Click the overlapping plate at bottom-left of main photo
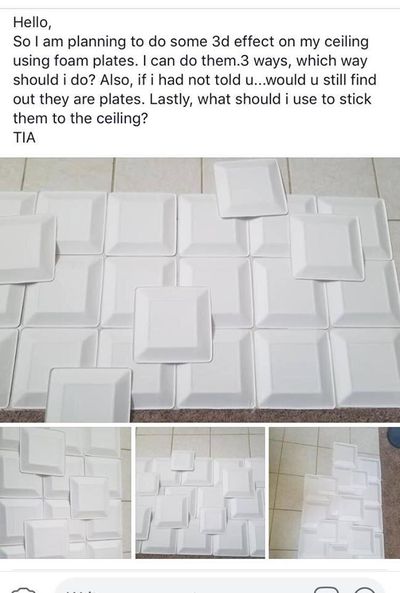 [89, 395]
